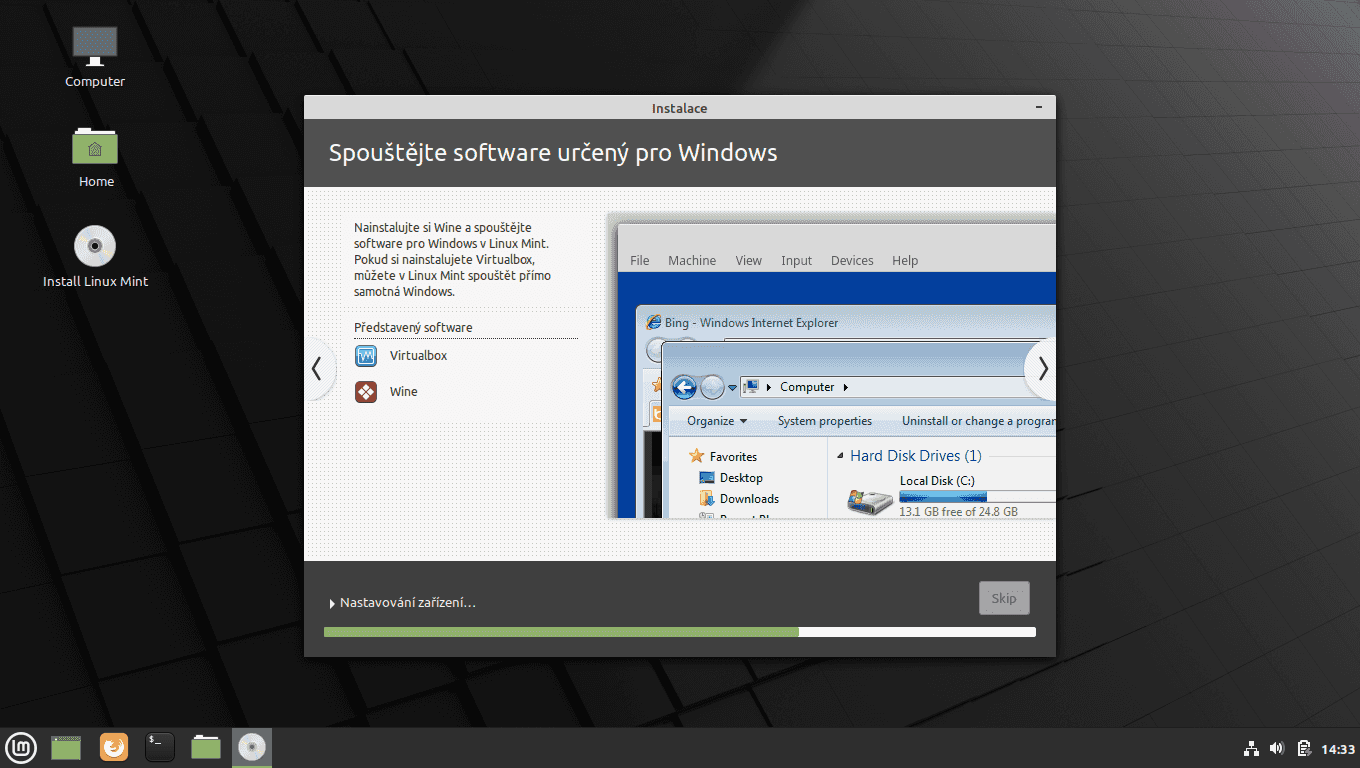Click the battery status icon in the tray
The width and height of the screenshot is (1360, 768).
click(x=1303, y=747)
